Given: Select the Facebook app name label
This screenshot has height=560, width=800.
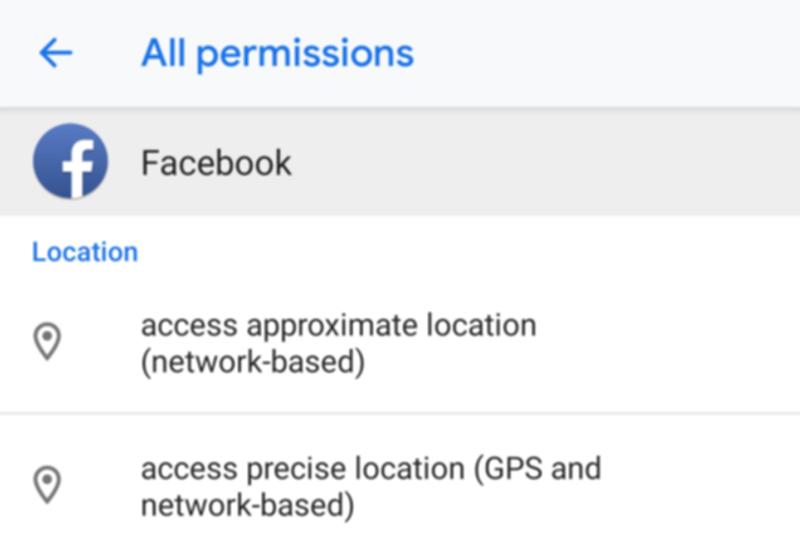Looking at the screenshot, I should (x=216, y=162).
